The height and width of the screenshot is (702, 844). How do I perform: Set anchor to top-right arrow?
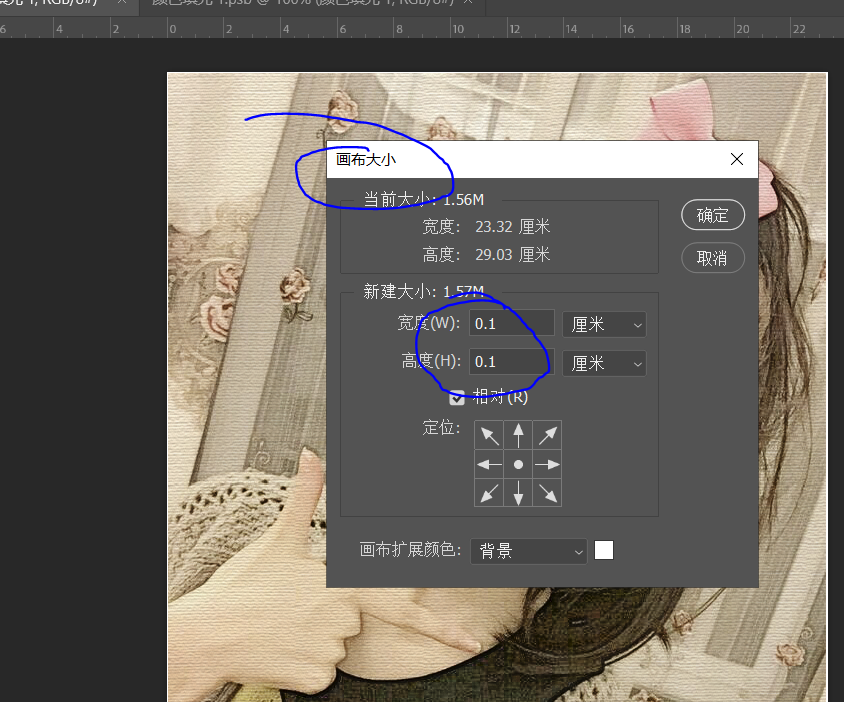547,435
